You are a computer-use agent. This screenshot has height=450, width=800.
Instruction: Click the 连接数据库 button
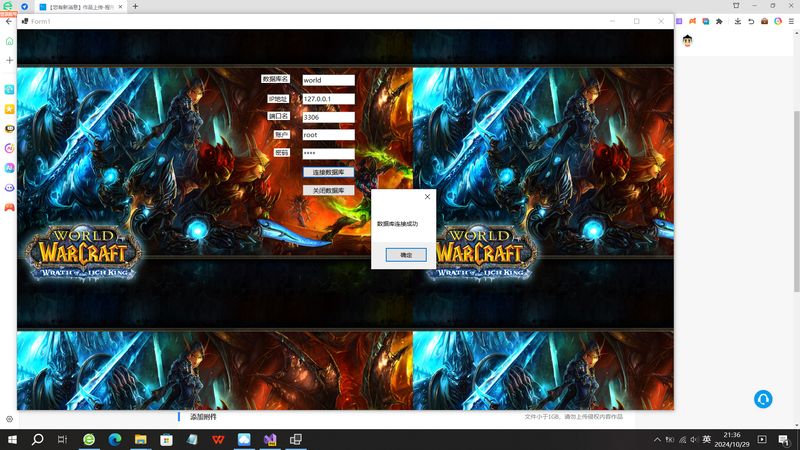(x=328, y=172)
